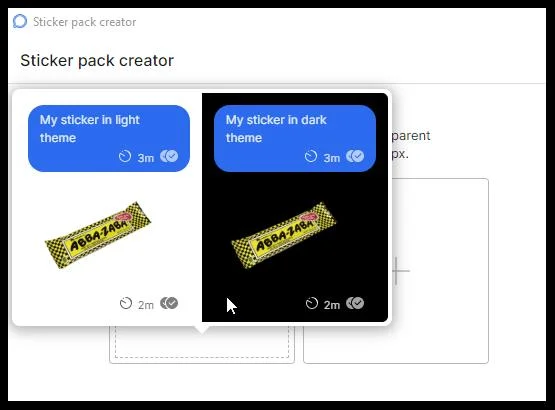Viewport: 555px width, 410px height.
Task: Click the plus icon to add sticker
Action: 399,271
